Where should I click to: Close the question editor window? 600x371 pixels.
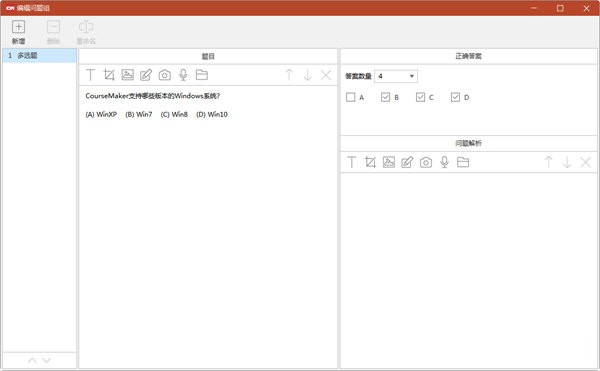tap(586, 8)
